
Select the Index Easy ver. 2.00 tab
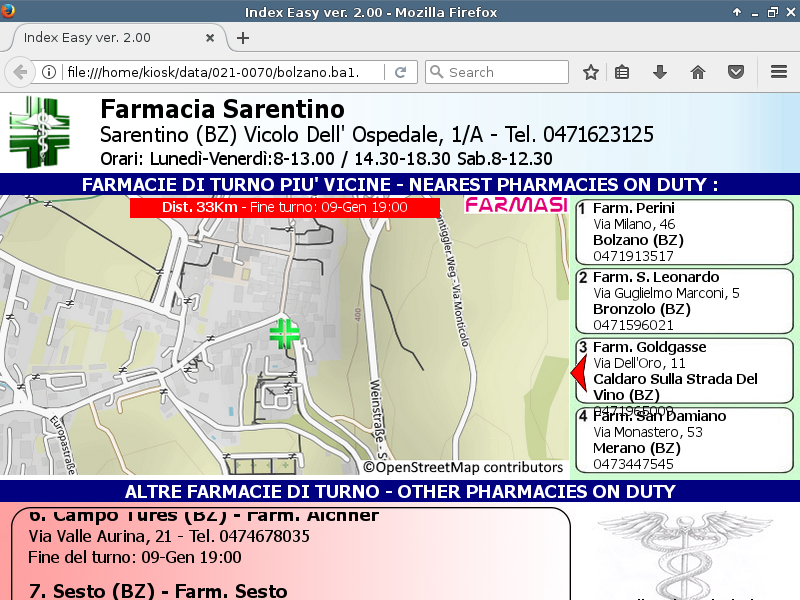[x=110, y=38]
